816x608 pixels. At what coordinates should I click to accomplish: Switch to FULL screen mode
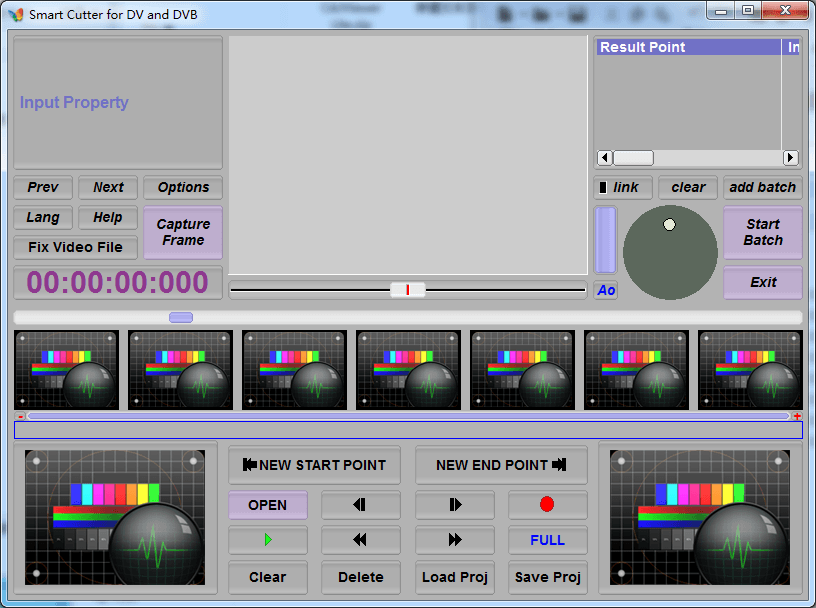(547, 540)
